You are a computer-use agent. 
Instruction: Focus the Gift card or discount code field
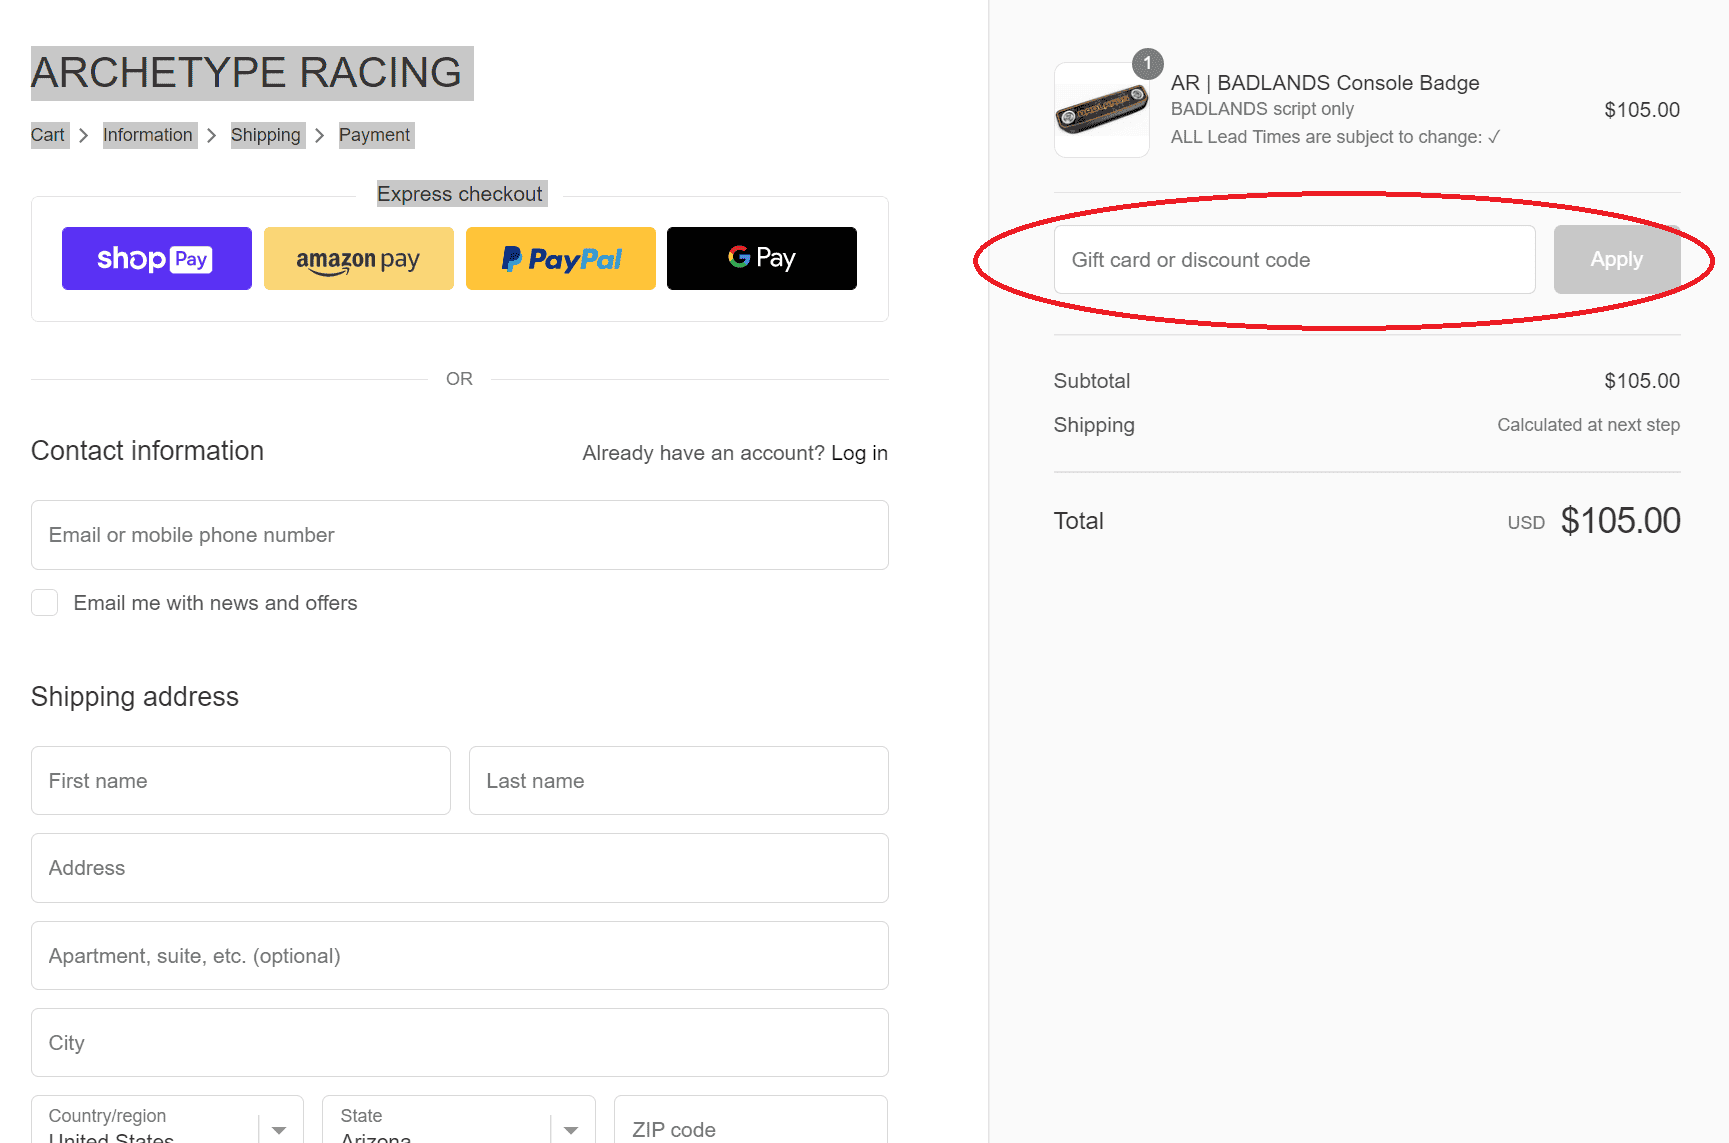point(1295,260)
